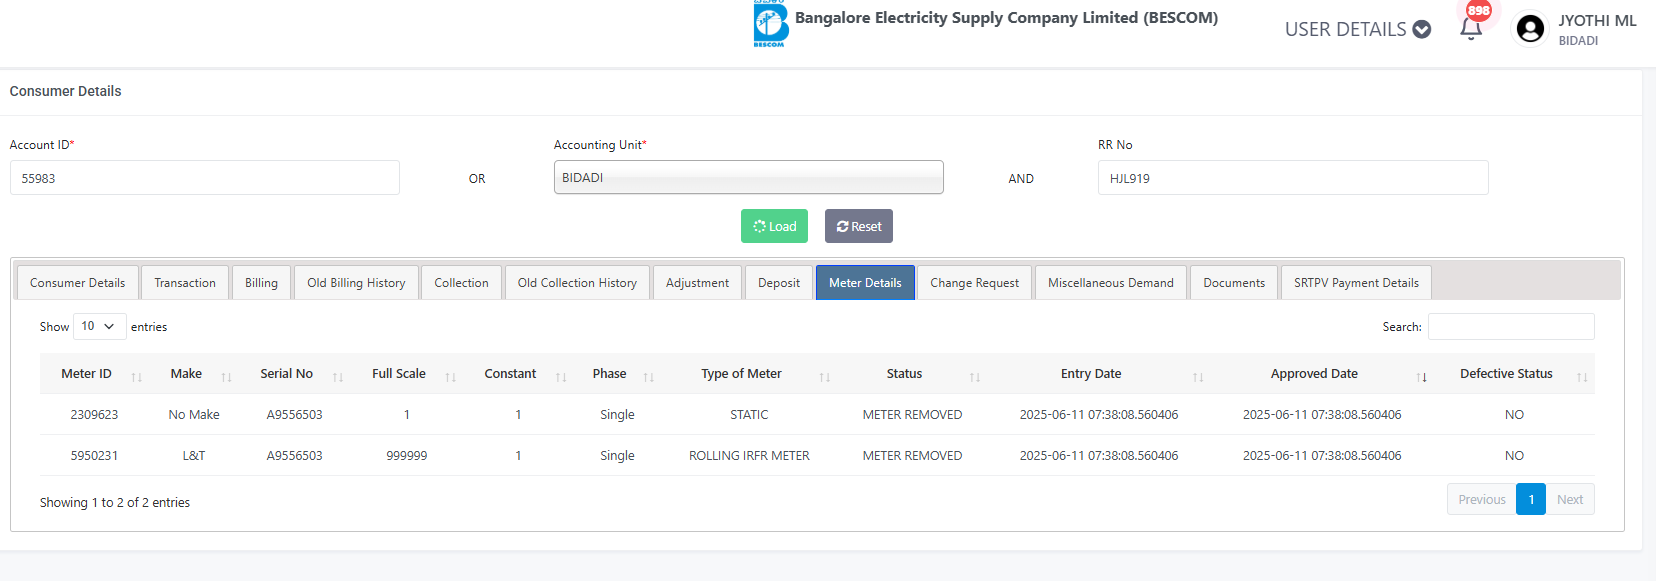
Task: Click the table Search input field
Action: point(1510,327)
